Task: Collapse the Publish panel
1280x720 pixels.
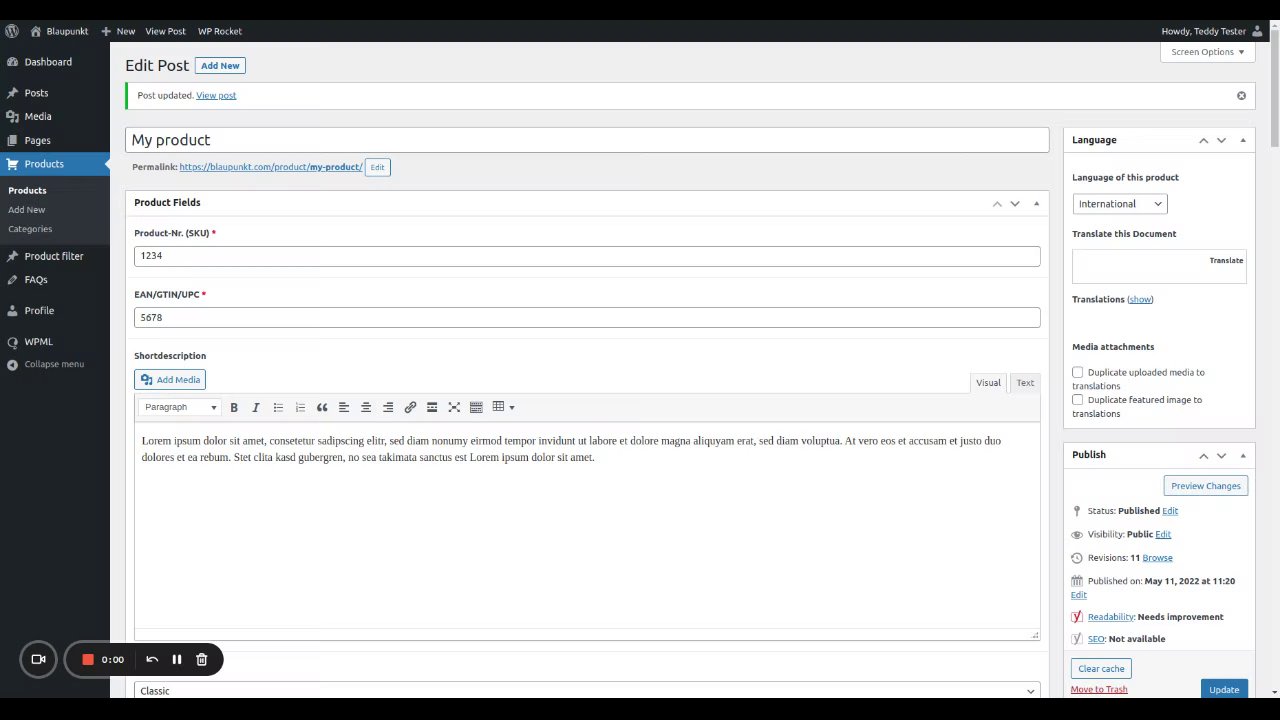Action: (x=1243, y=455)
